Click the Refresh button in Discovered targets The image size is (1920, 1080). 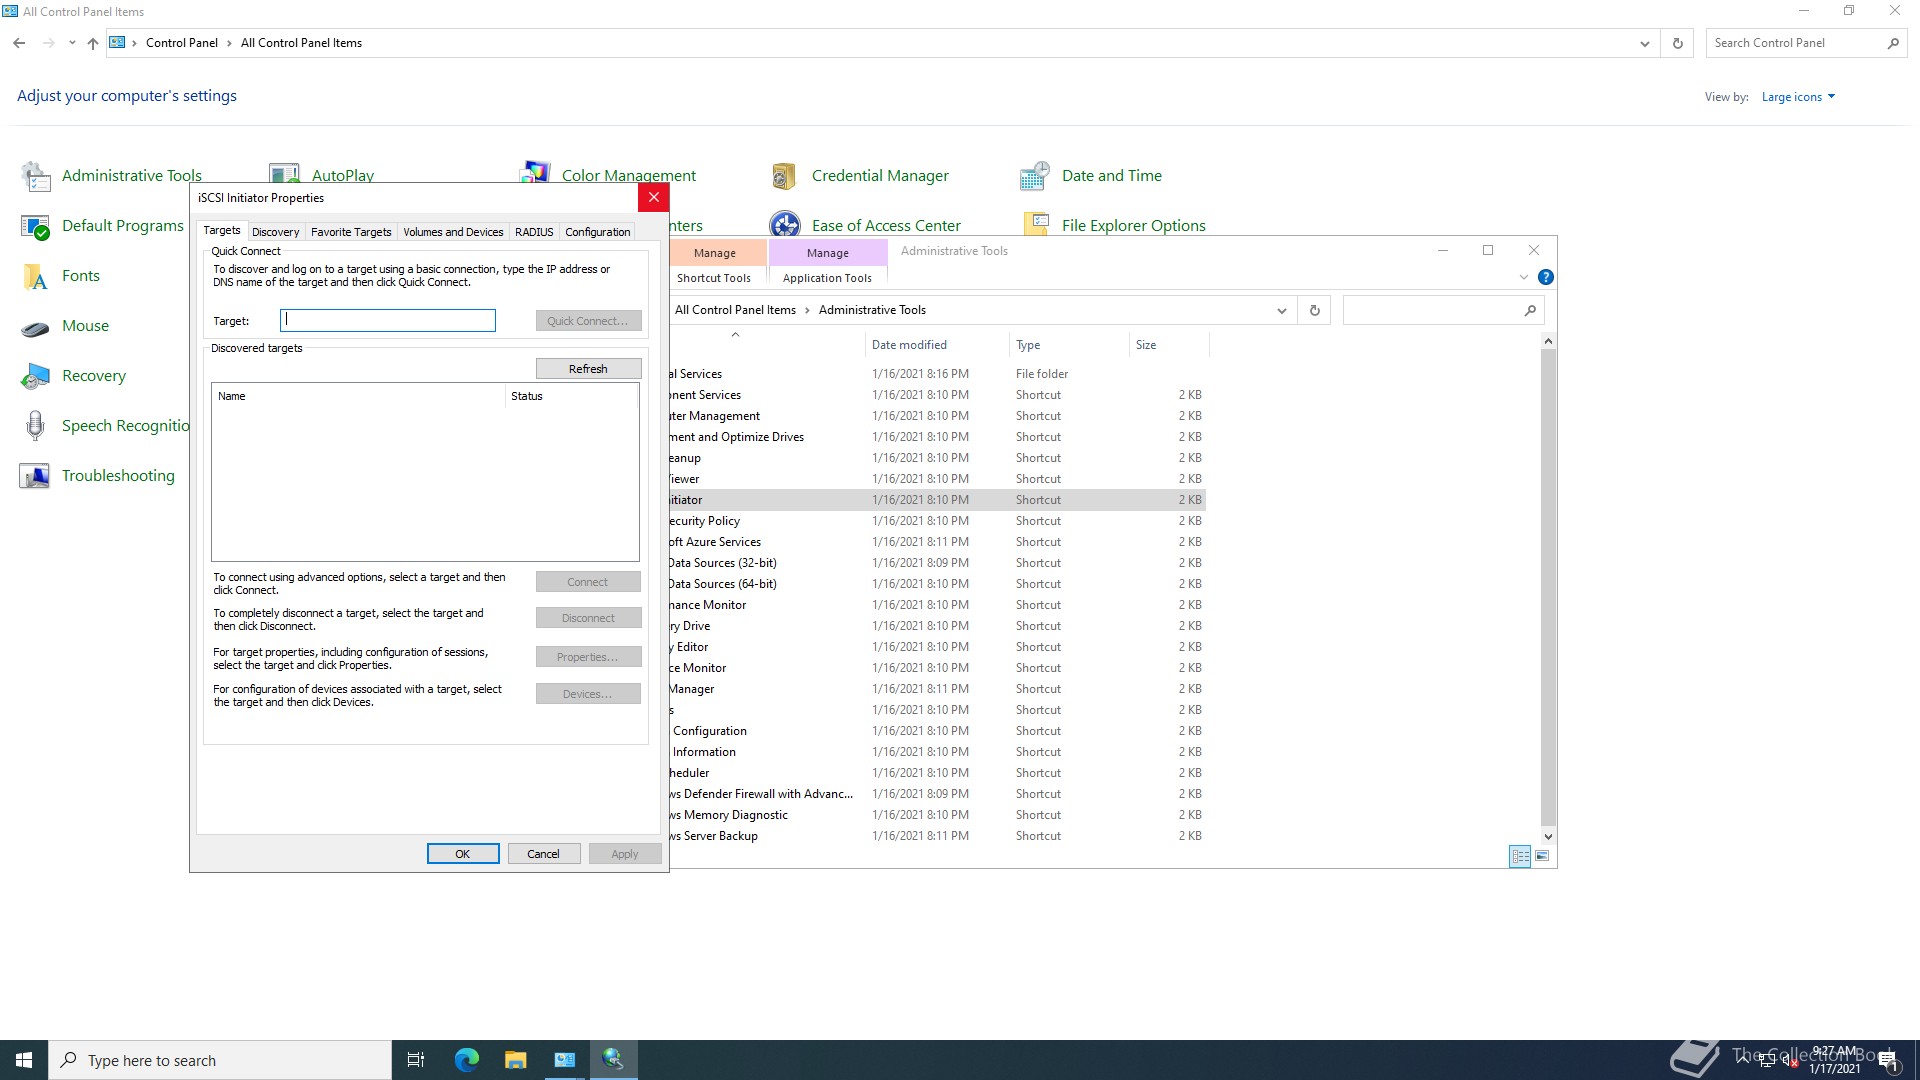588,369
